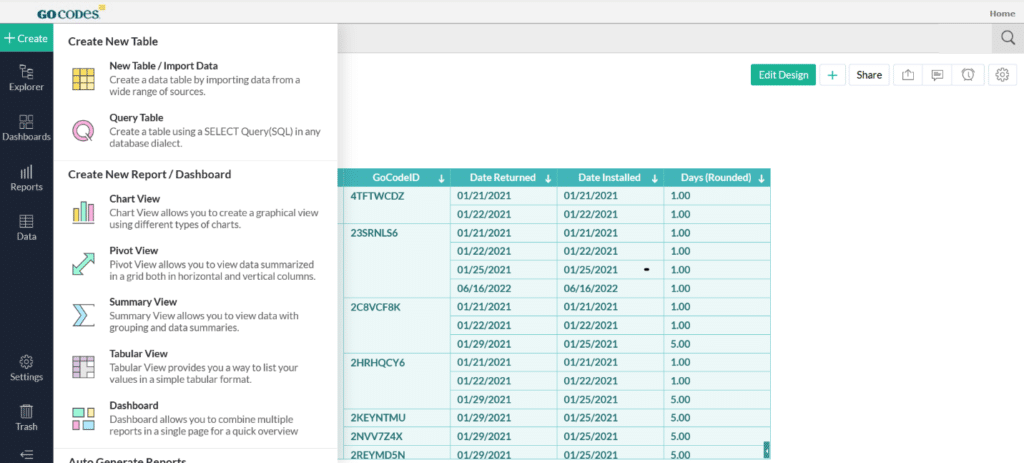Screen dimensions: 1024x463
Task: Click the Edit Design button
Action: 783,75
